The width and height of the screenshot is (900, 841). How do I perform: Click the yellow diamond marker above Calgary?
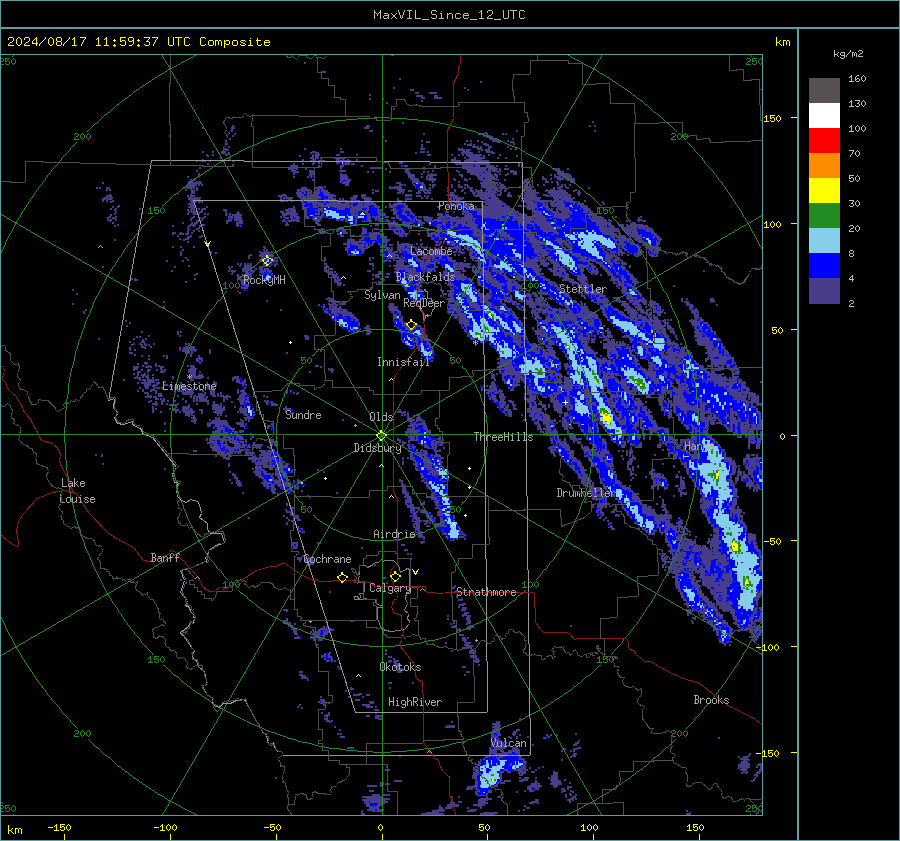coord(395,576)
